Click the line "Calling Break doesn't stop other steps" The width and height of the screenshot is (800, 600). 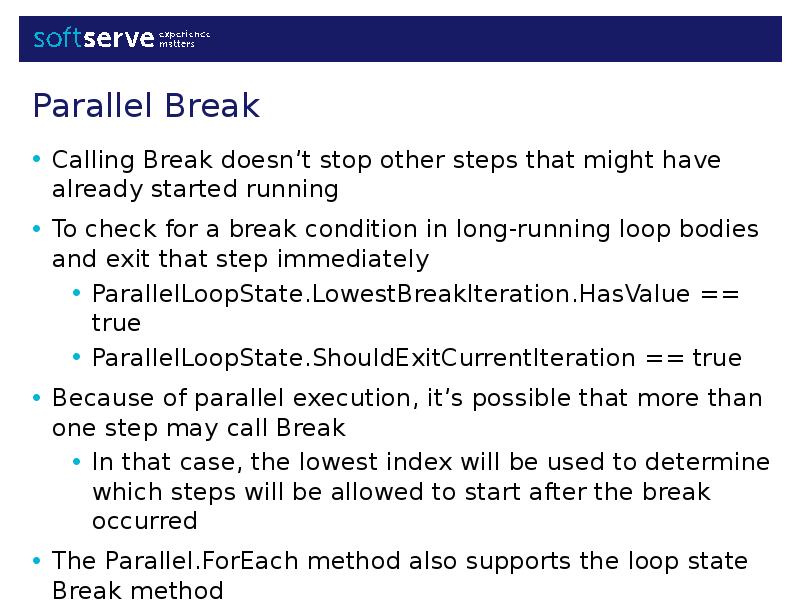coord(386,160)
